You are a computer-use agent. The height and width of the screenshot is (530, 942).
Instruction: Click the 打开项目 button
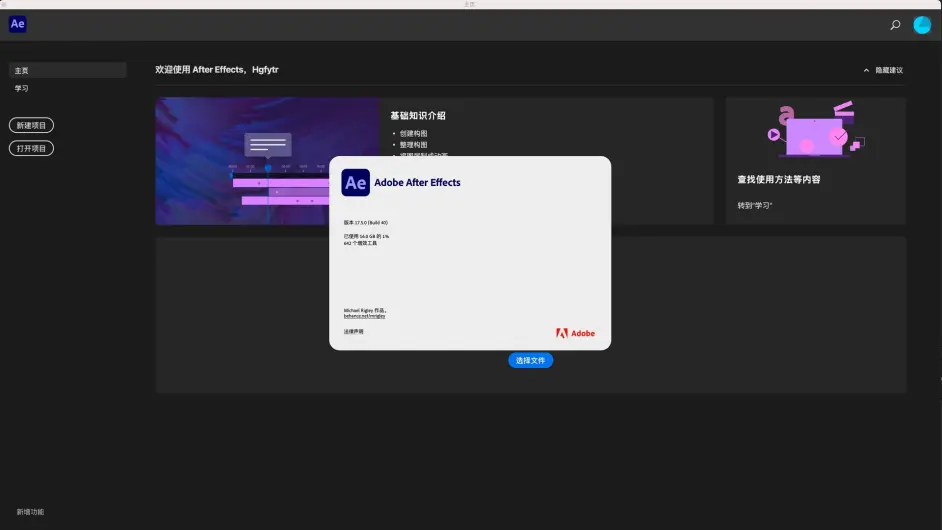[x=31, y=148]
